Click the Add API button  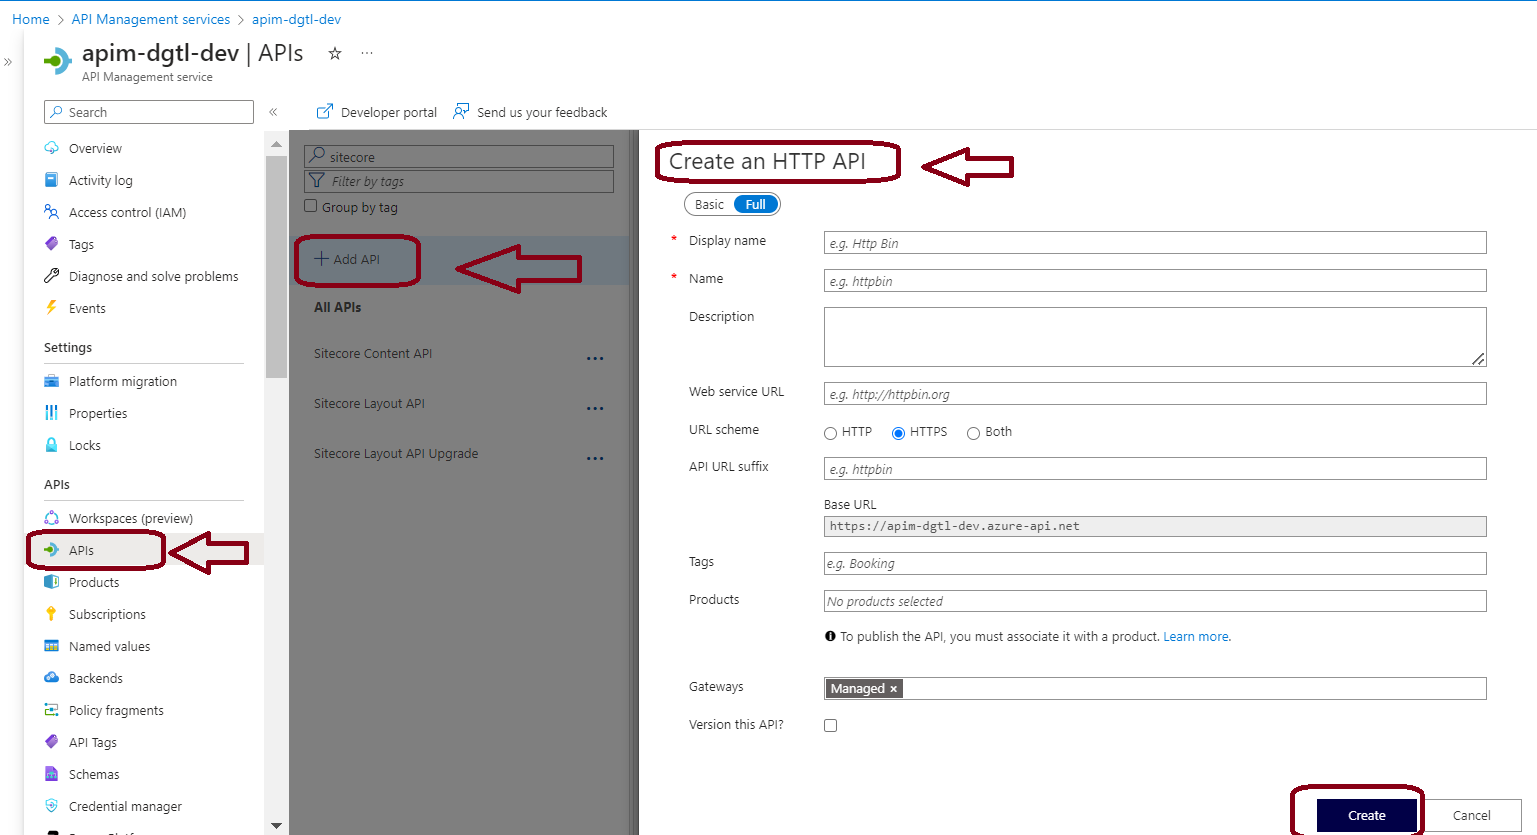347,259
